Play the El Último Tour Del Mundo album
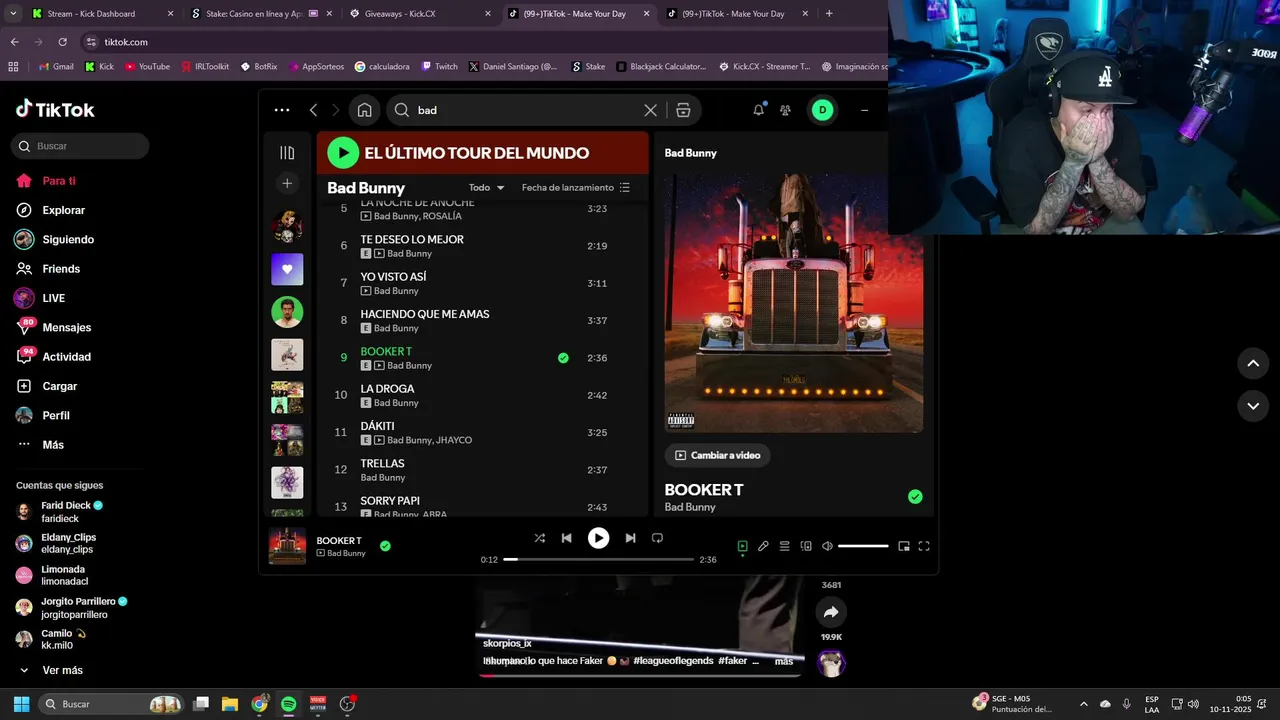1280x720 pixels. (x=343, y=153)
